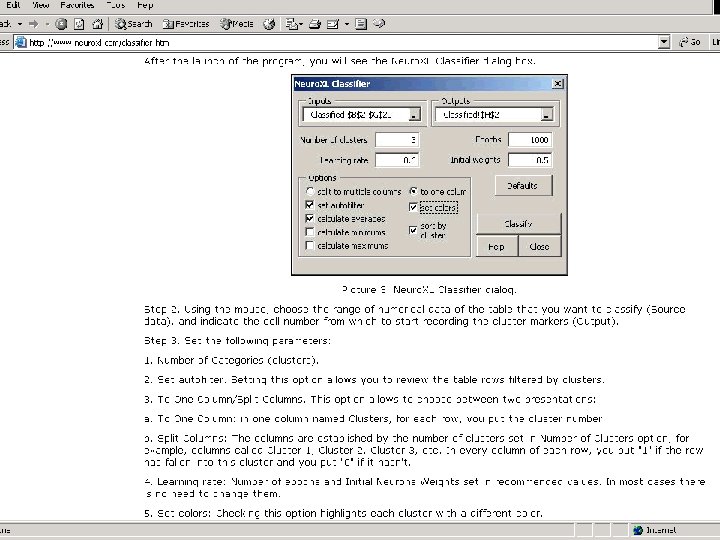720x540 pixels.
Task: Click "Step 3. Set the following parameters" text
Action: point(237,341)
